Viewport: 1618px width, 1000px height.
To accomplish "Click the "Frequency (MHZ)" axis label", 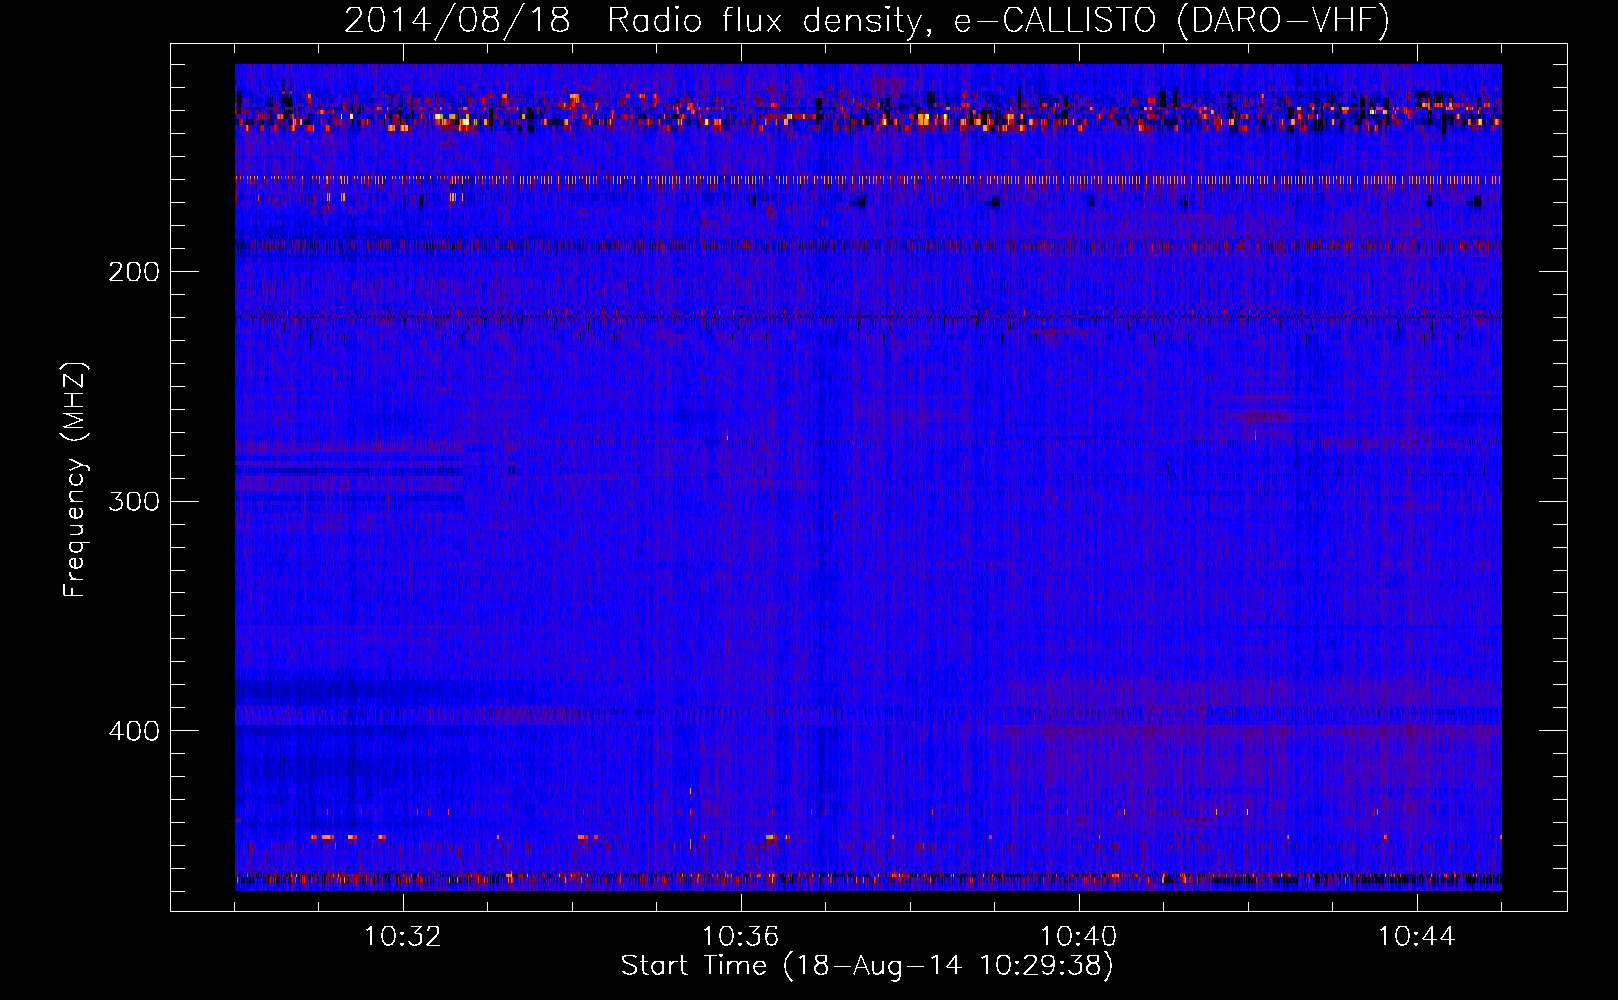I will pyautogui.click(x=75, y=480).
